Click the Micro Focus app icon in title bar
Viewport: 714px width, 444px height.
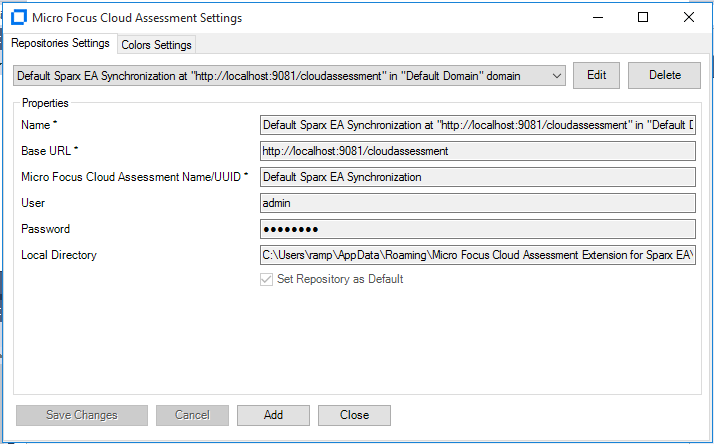point(19,17)
